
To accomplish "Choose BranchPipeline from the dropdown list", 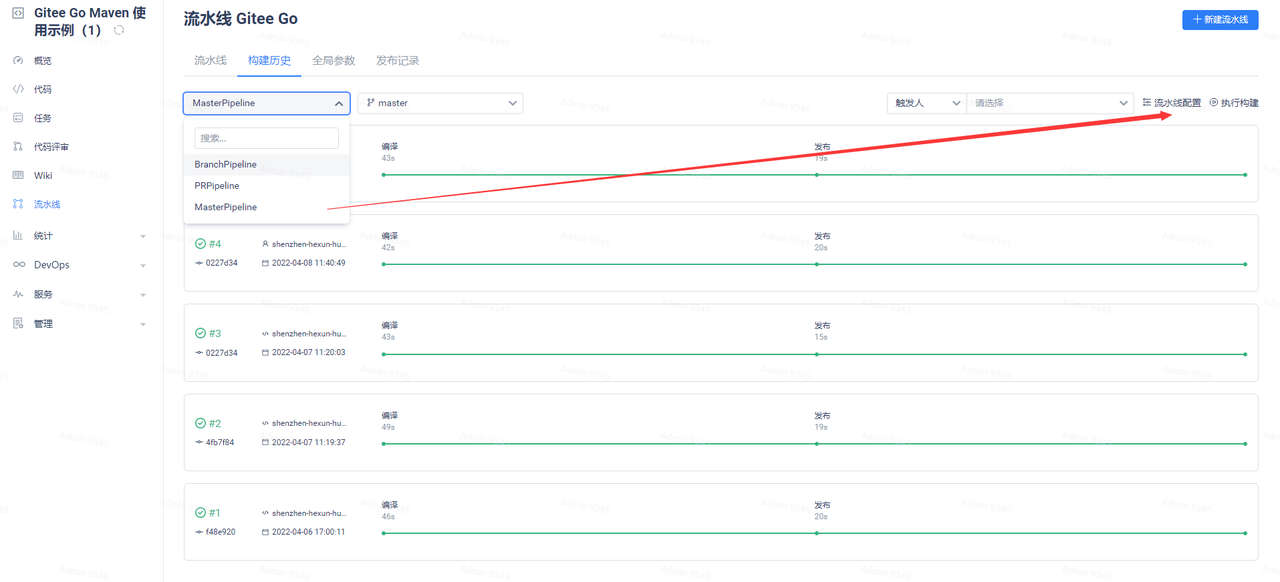I will coord(266,164).
